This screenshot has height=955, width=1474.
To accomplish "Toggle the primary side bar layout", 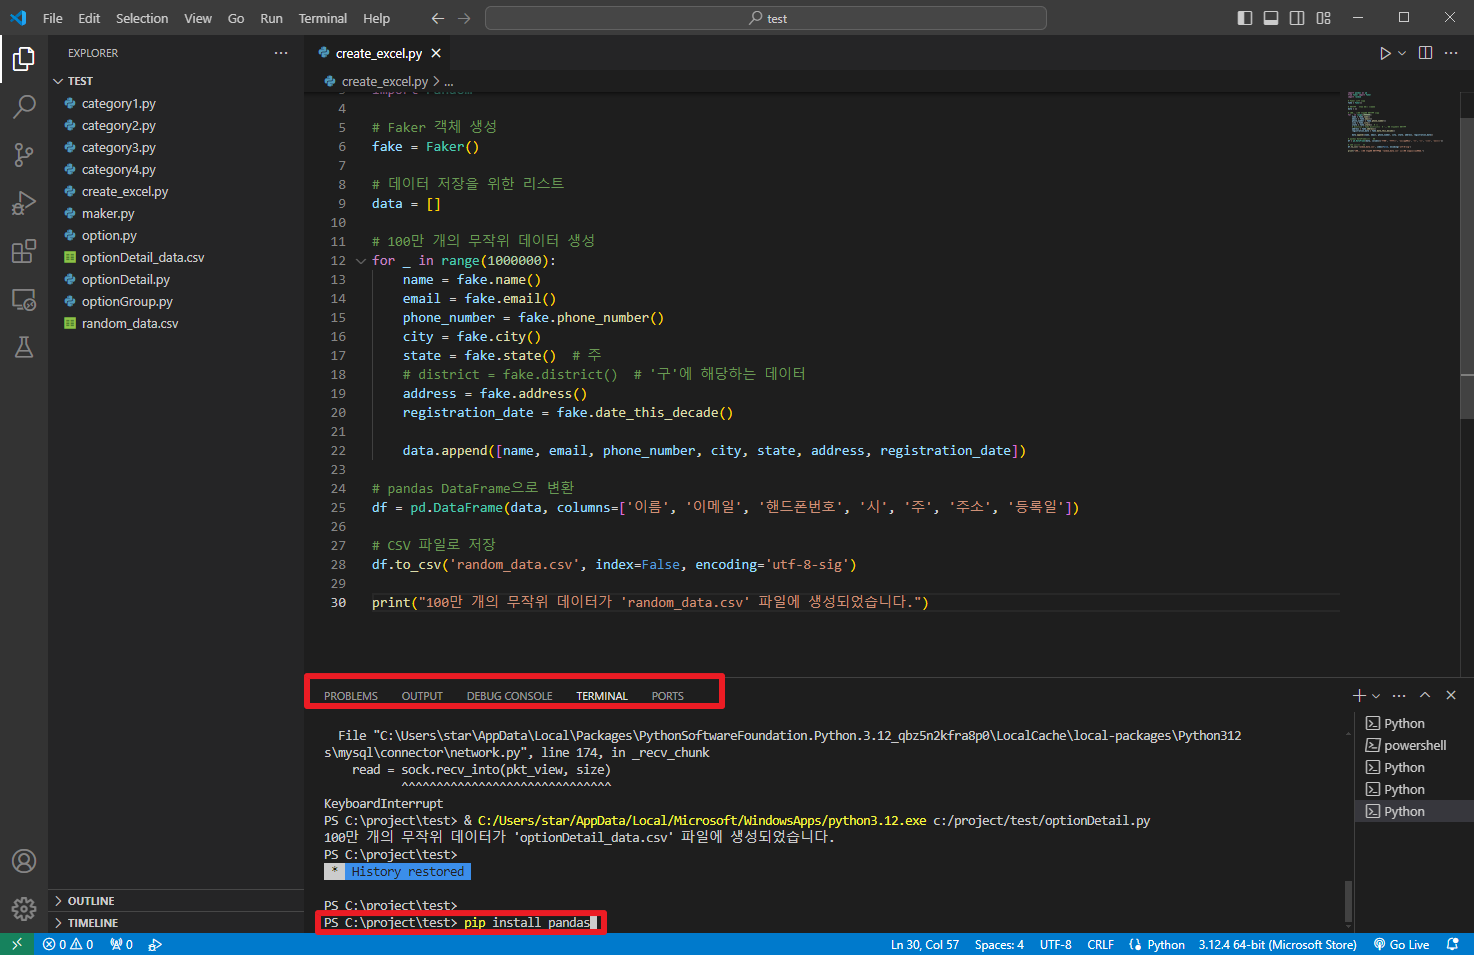I will pyautogui.click(x=1245, y=18).
